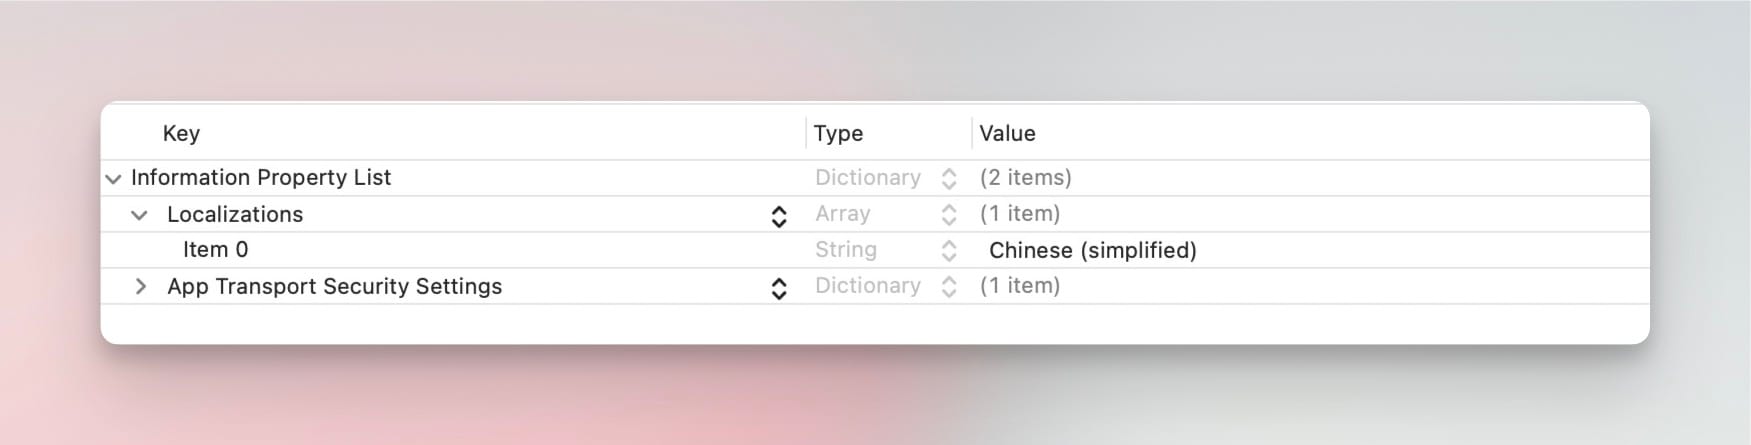Image resolution: width=1751 pixels, height=445 pixels.
Task: Open the String type popup for Item 0
Action: tap(949, 251)
